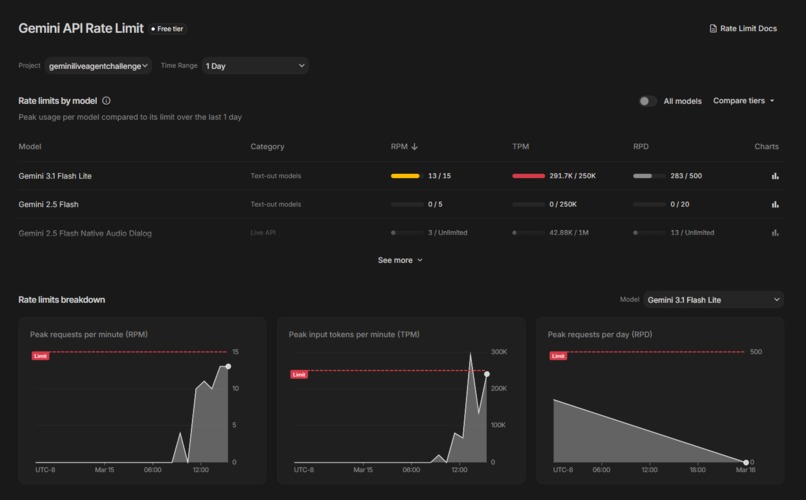The height and width of the screenshot is (500, 806).
Task: Select the Gemini 3.1 Flash Lite row name
Action: [x=55, y=176]
